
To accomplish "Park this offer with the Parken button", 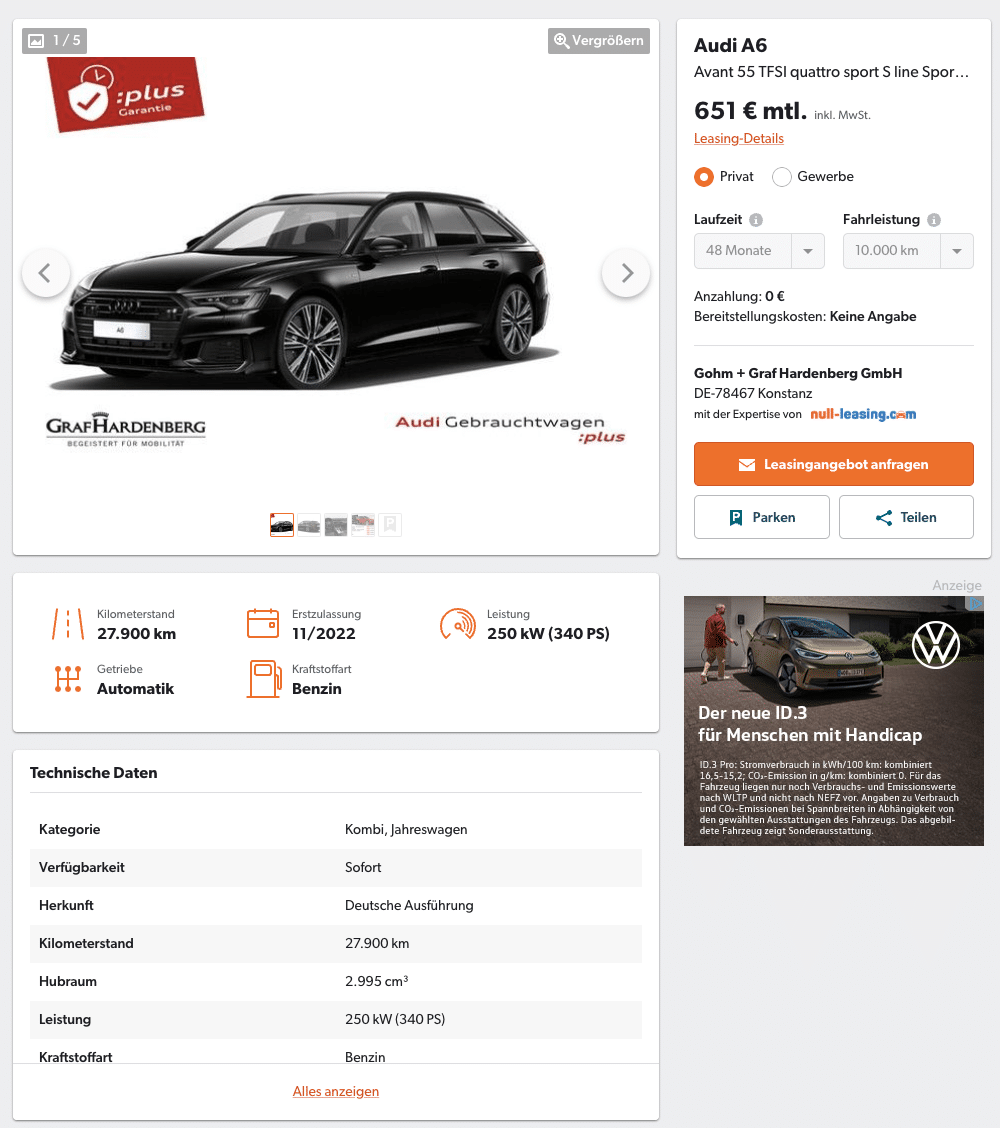I will point(762,517).
